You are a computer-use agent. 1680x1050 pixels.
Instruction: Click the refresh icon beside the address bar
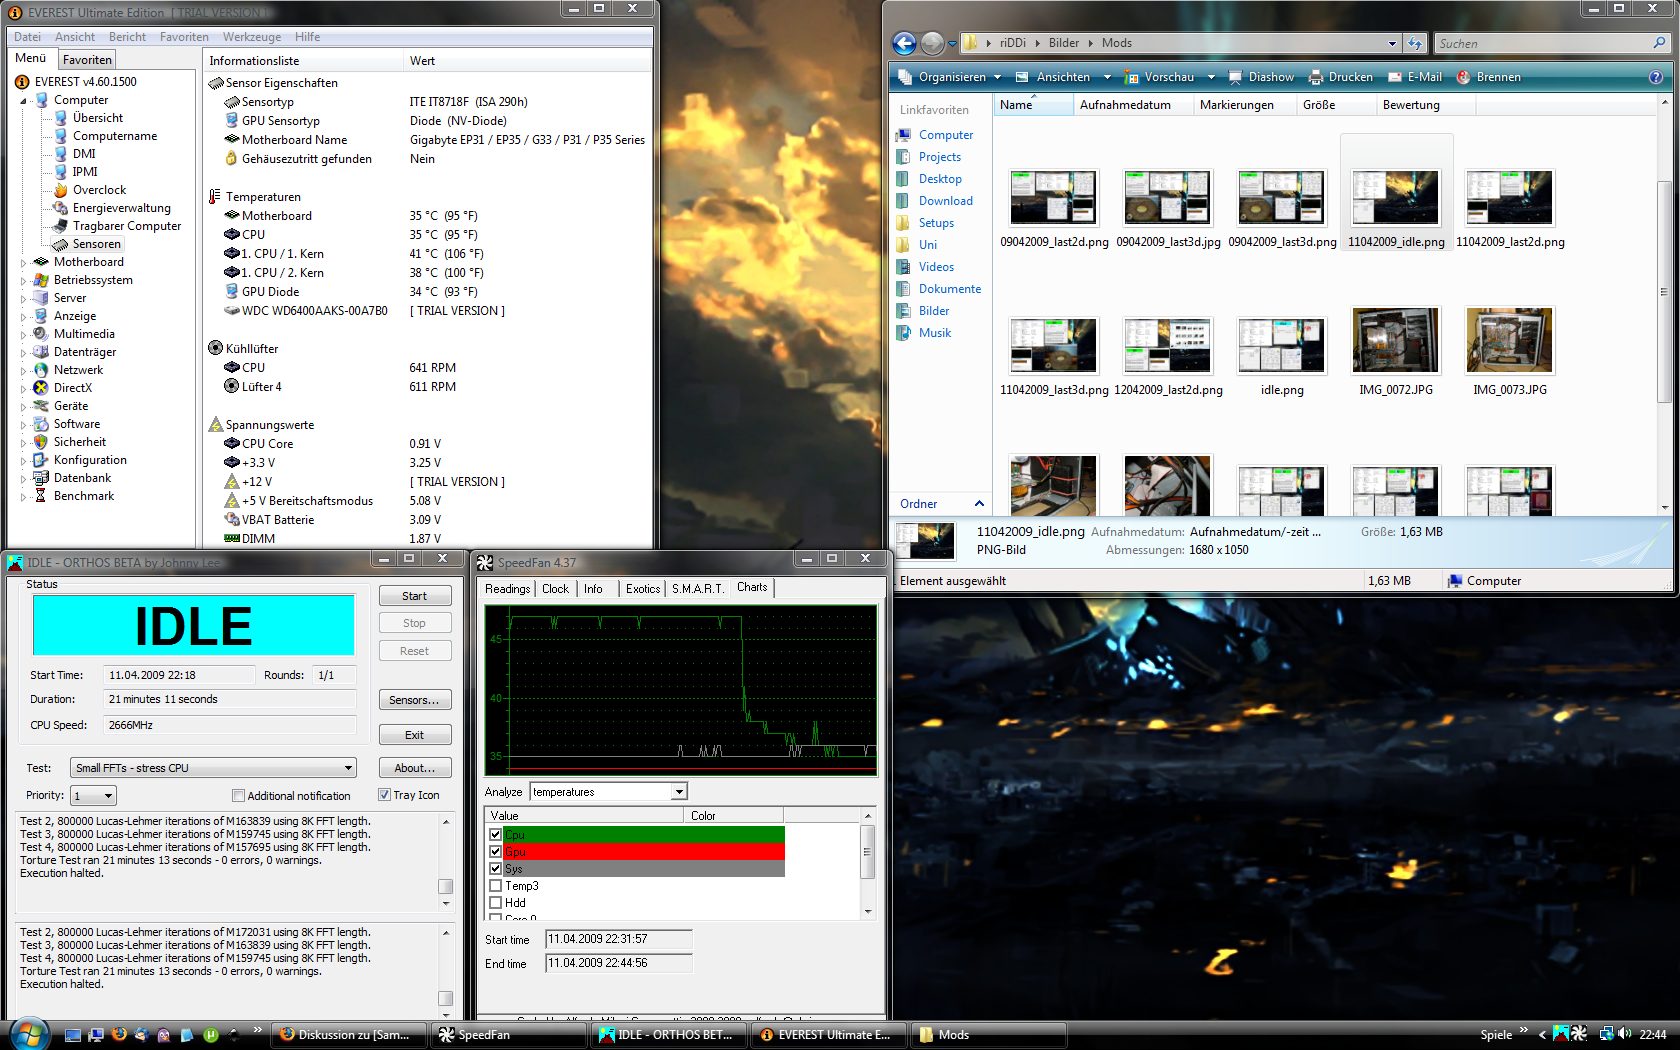(1415, 43)
